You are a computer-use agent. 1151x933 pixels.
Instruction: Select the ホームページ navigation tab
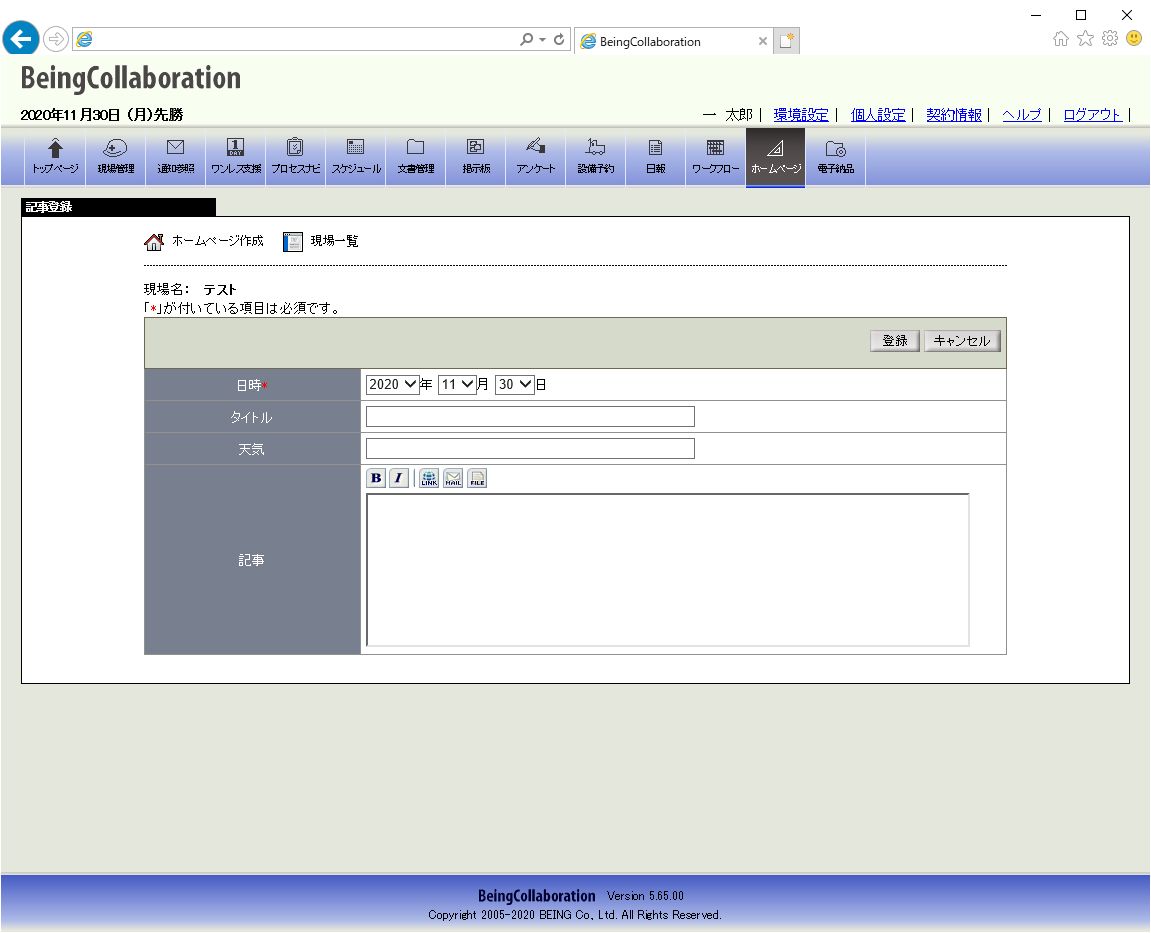tap(775, 157)
